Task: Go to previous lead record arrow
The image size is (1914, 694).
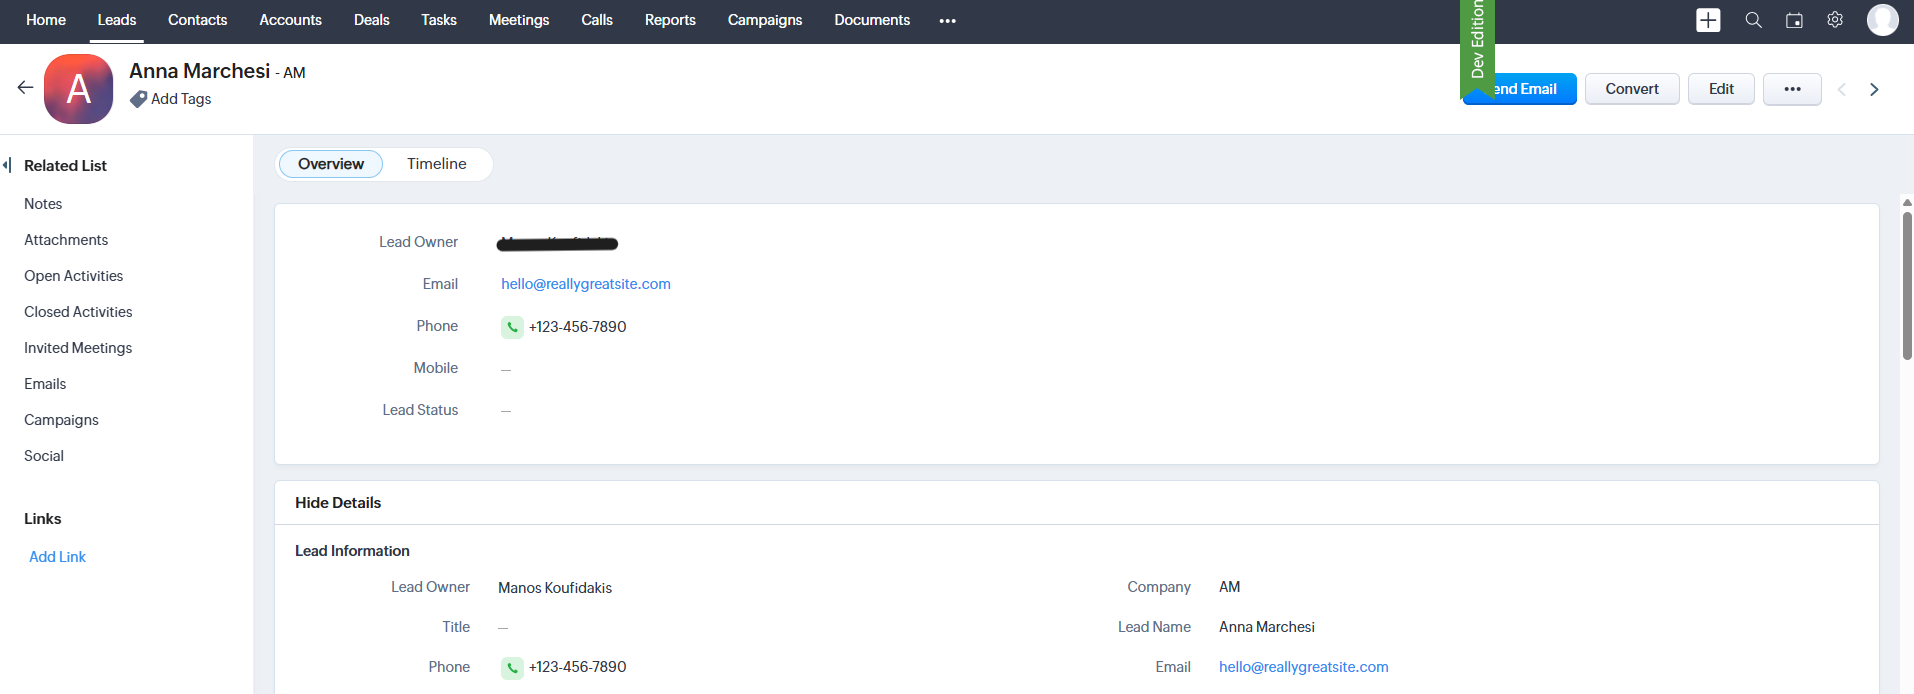Action: point(1841,89)
